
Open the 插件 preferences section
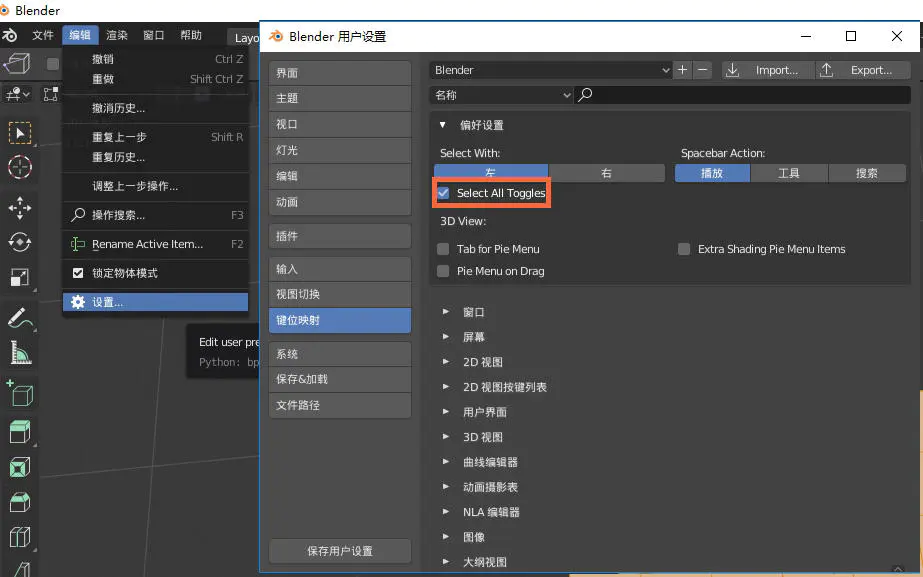point(340,236)
